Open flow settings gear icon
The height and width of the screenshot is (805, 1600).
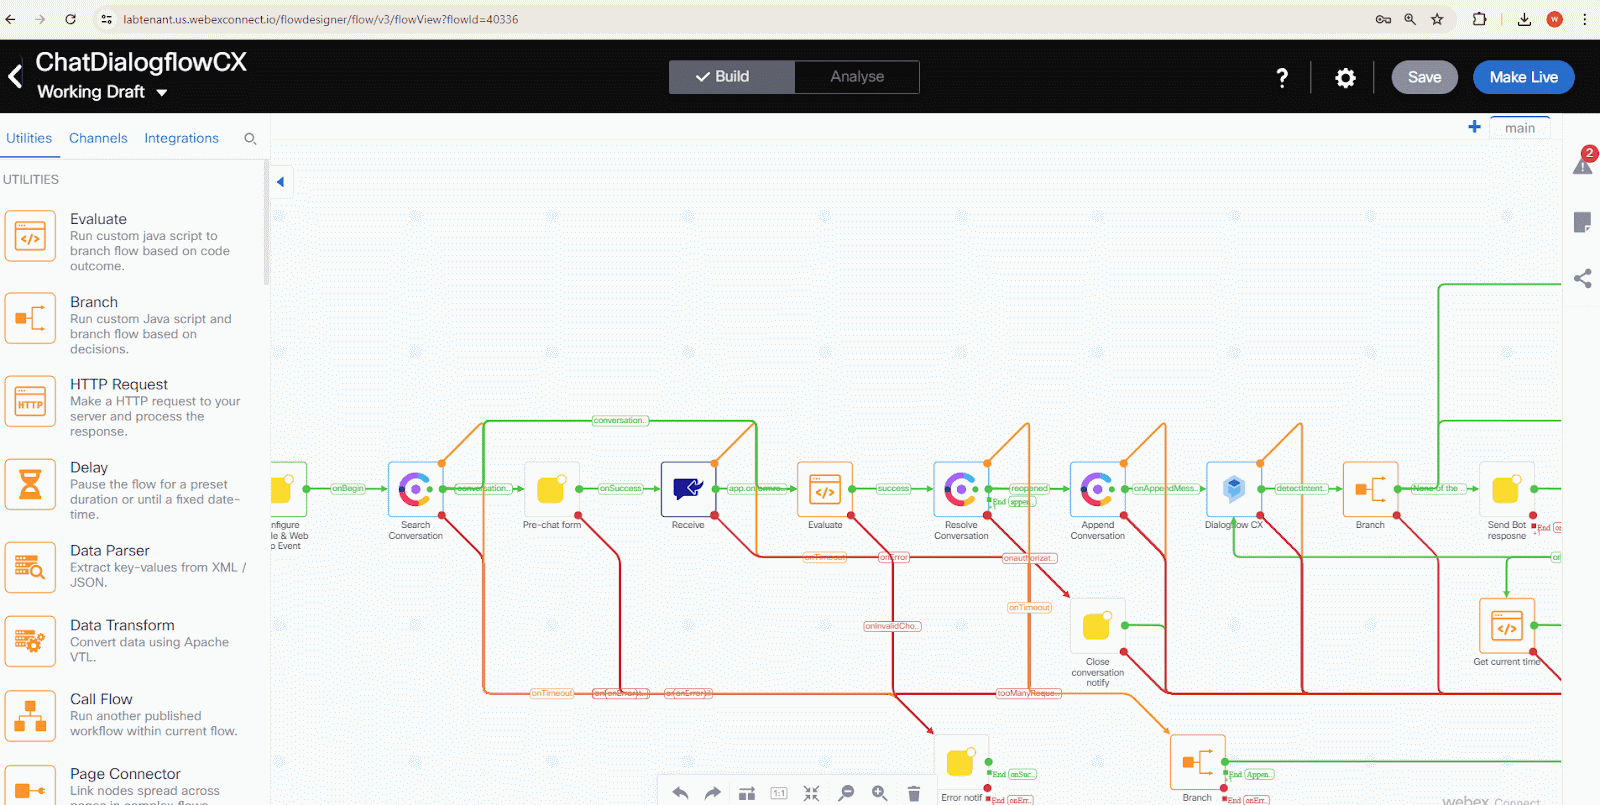coord(1346,77)
